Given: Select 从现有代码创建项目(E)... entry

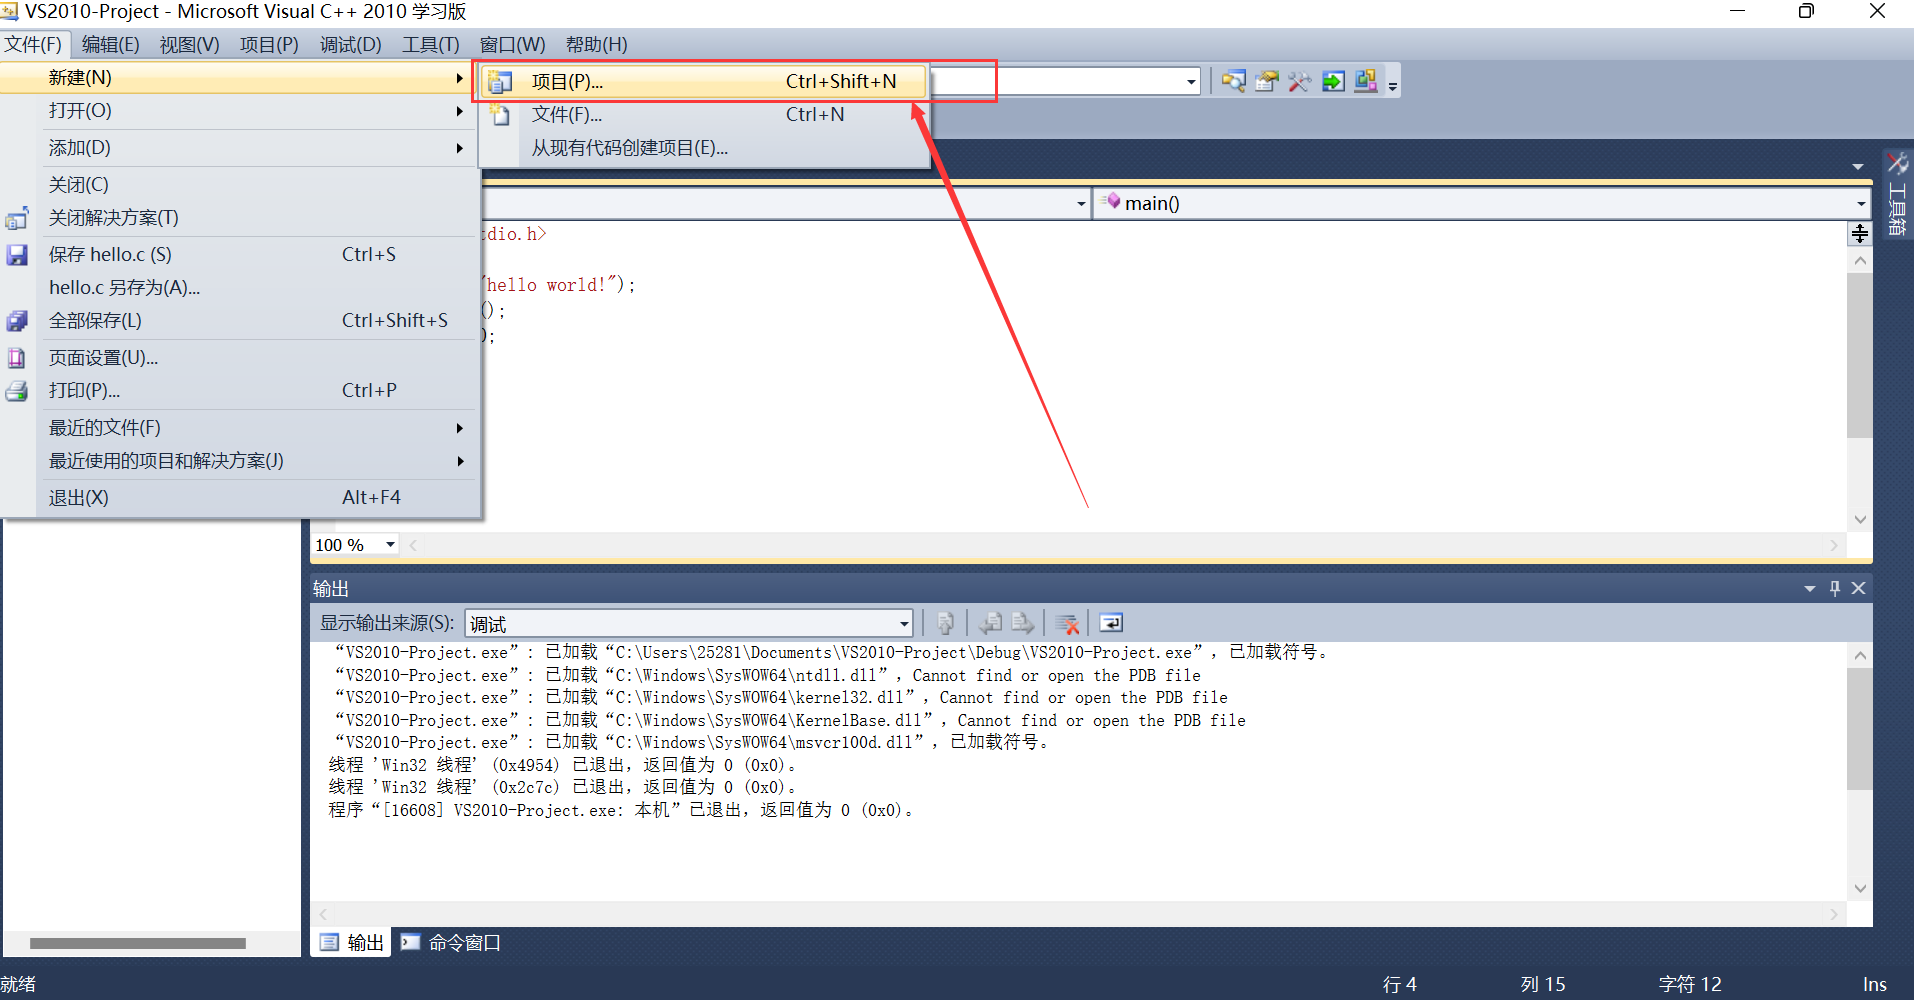Looking at the screenshot, I should [x=704, y=148].
